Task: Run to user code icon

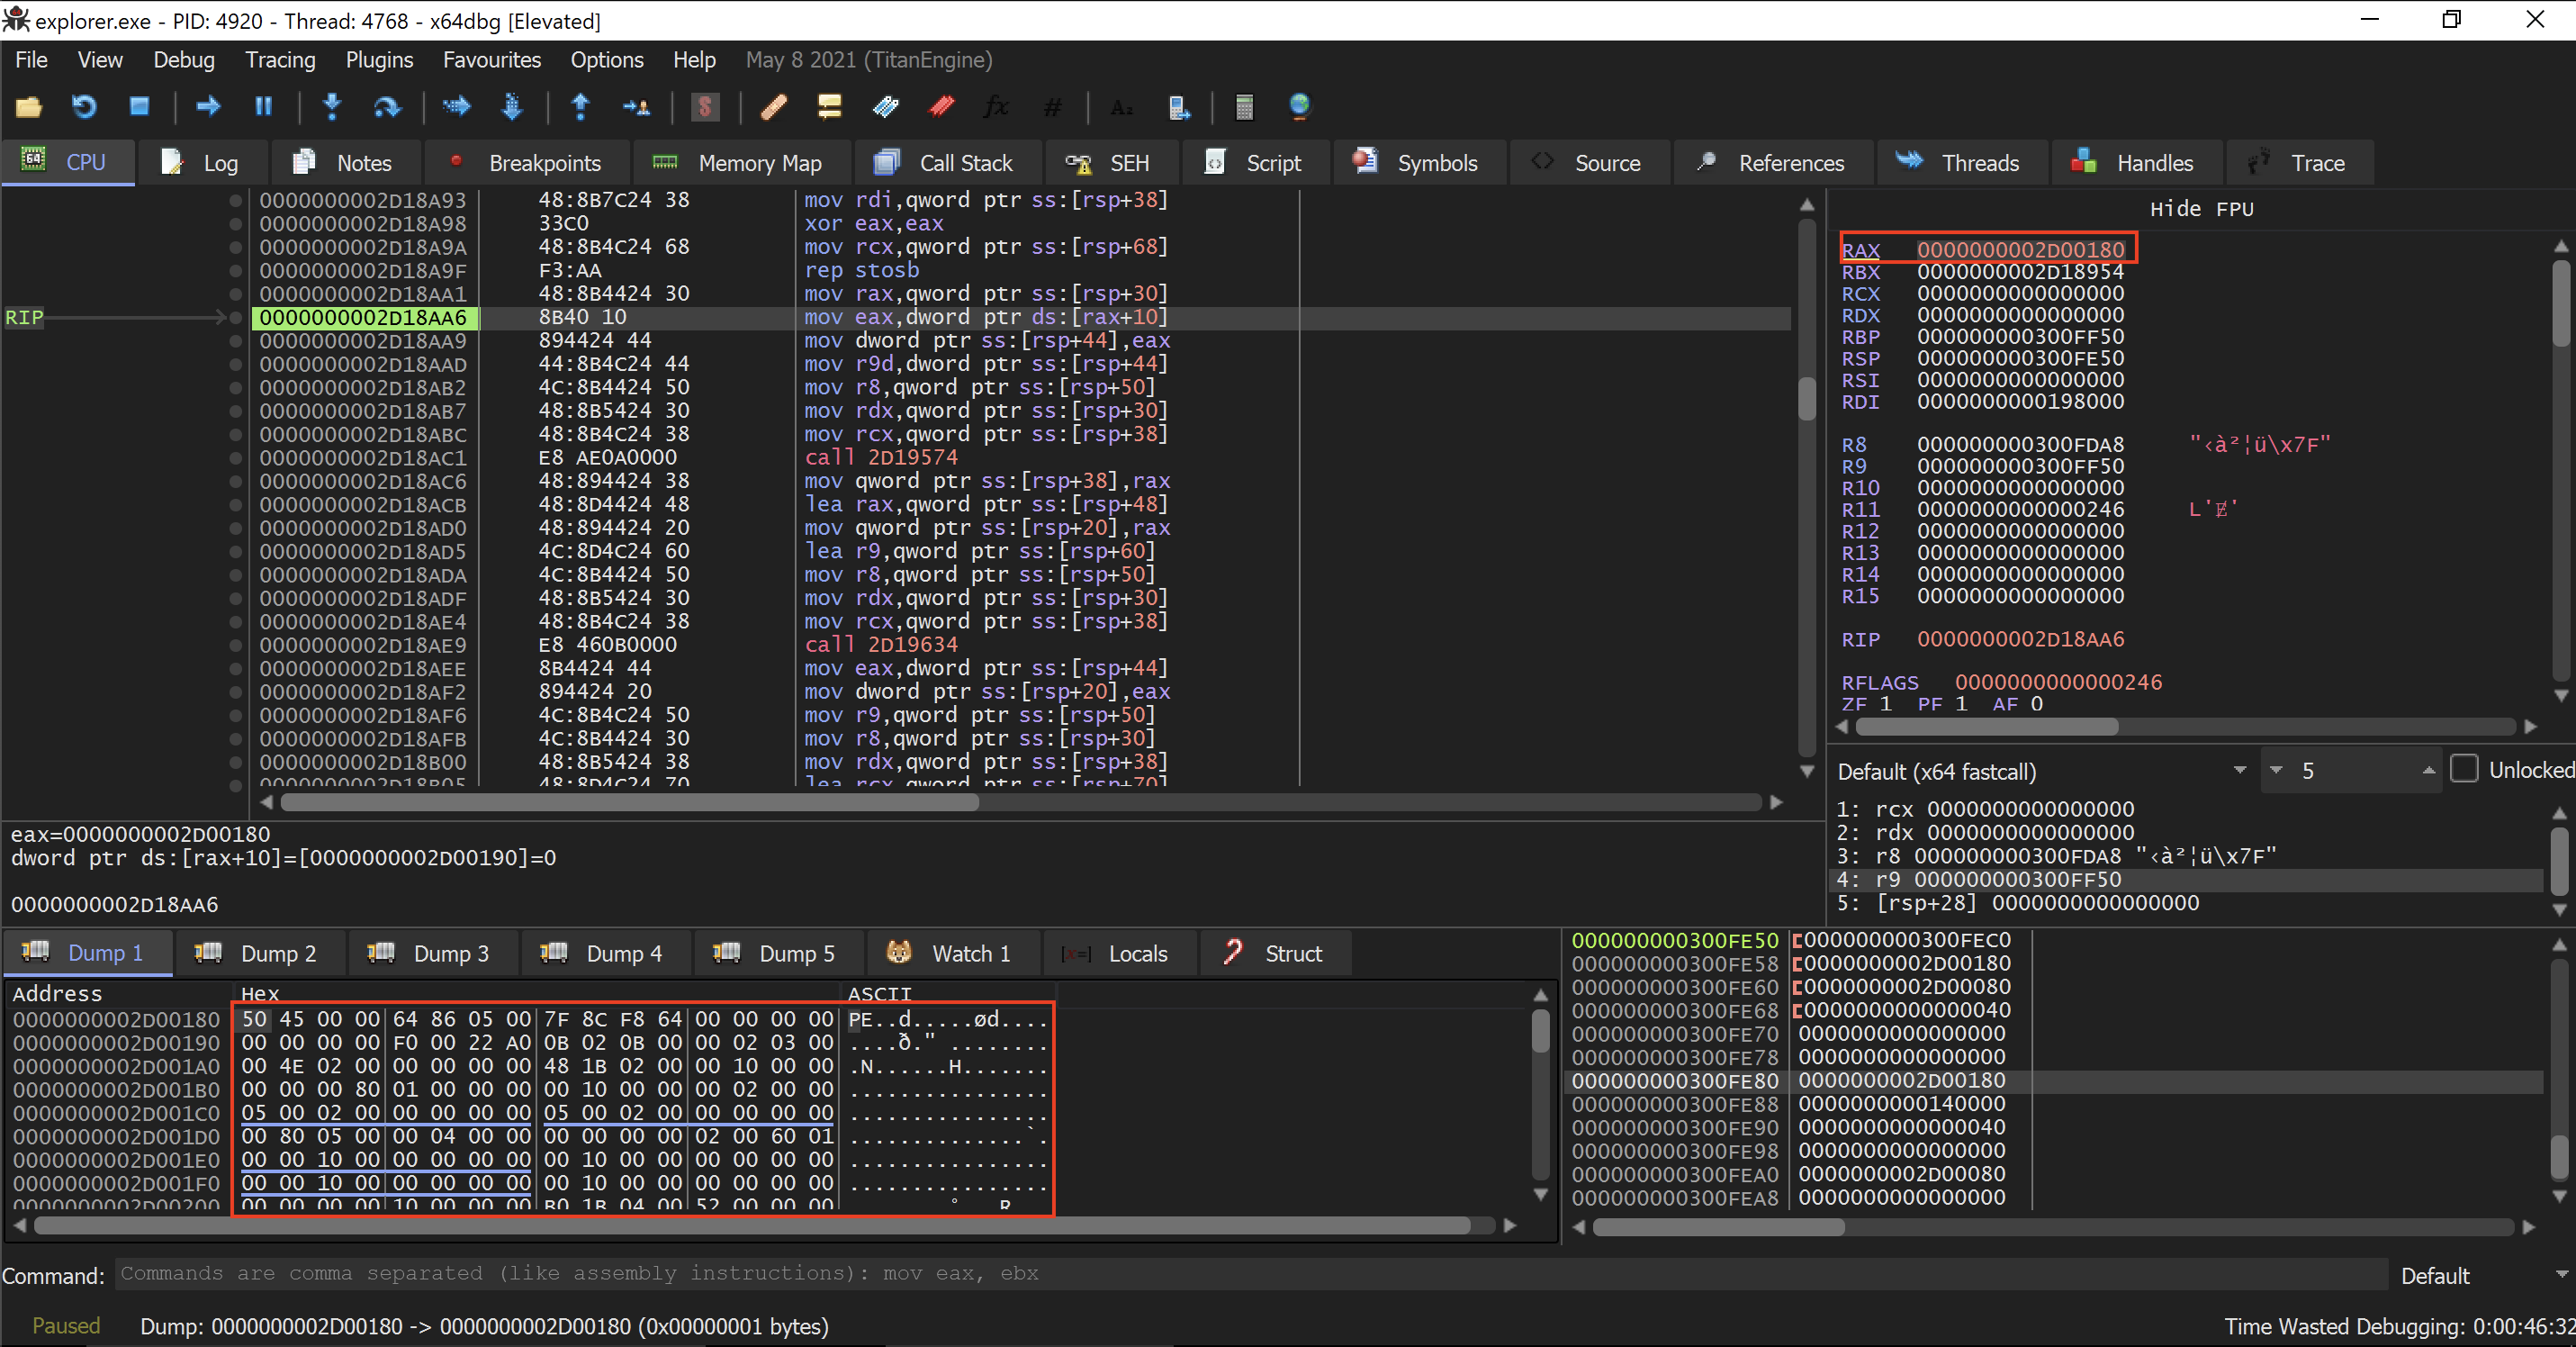Action: [x=636, y=107]
